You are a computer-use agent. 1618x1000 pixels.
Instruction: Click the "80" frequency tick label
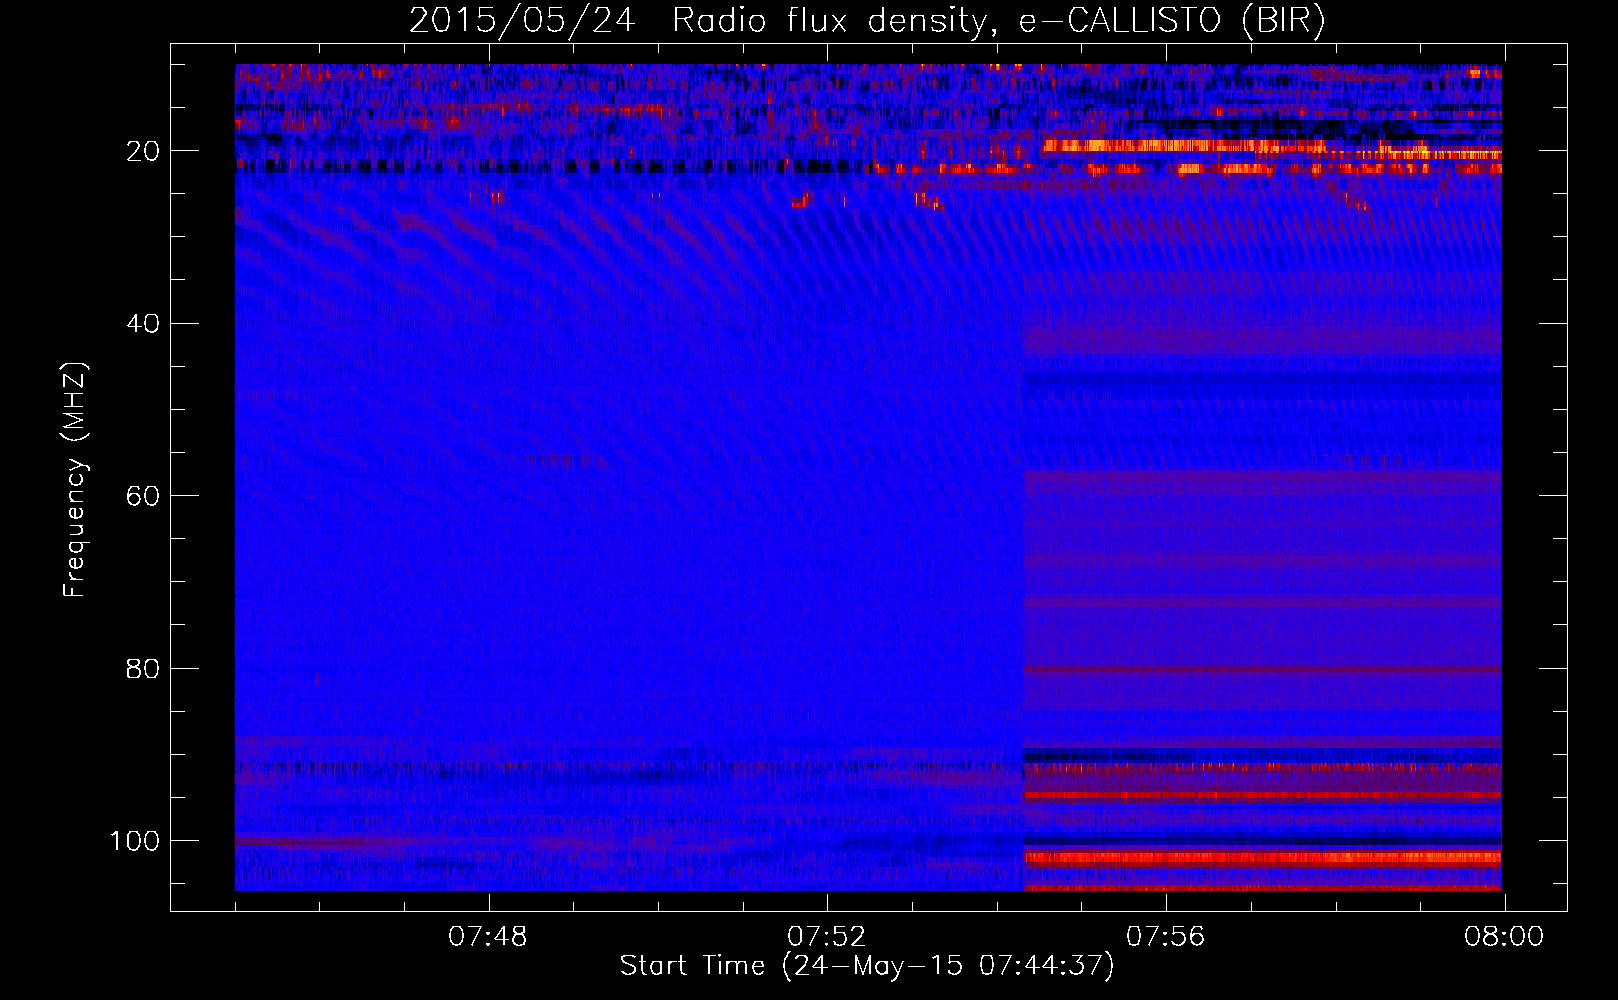tap(143, 669)
